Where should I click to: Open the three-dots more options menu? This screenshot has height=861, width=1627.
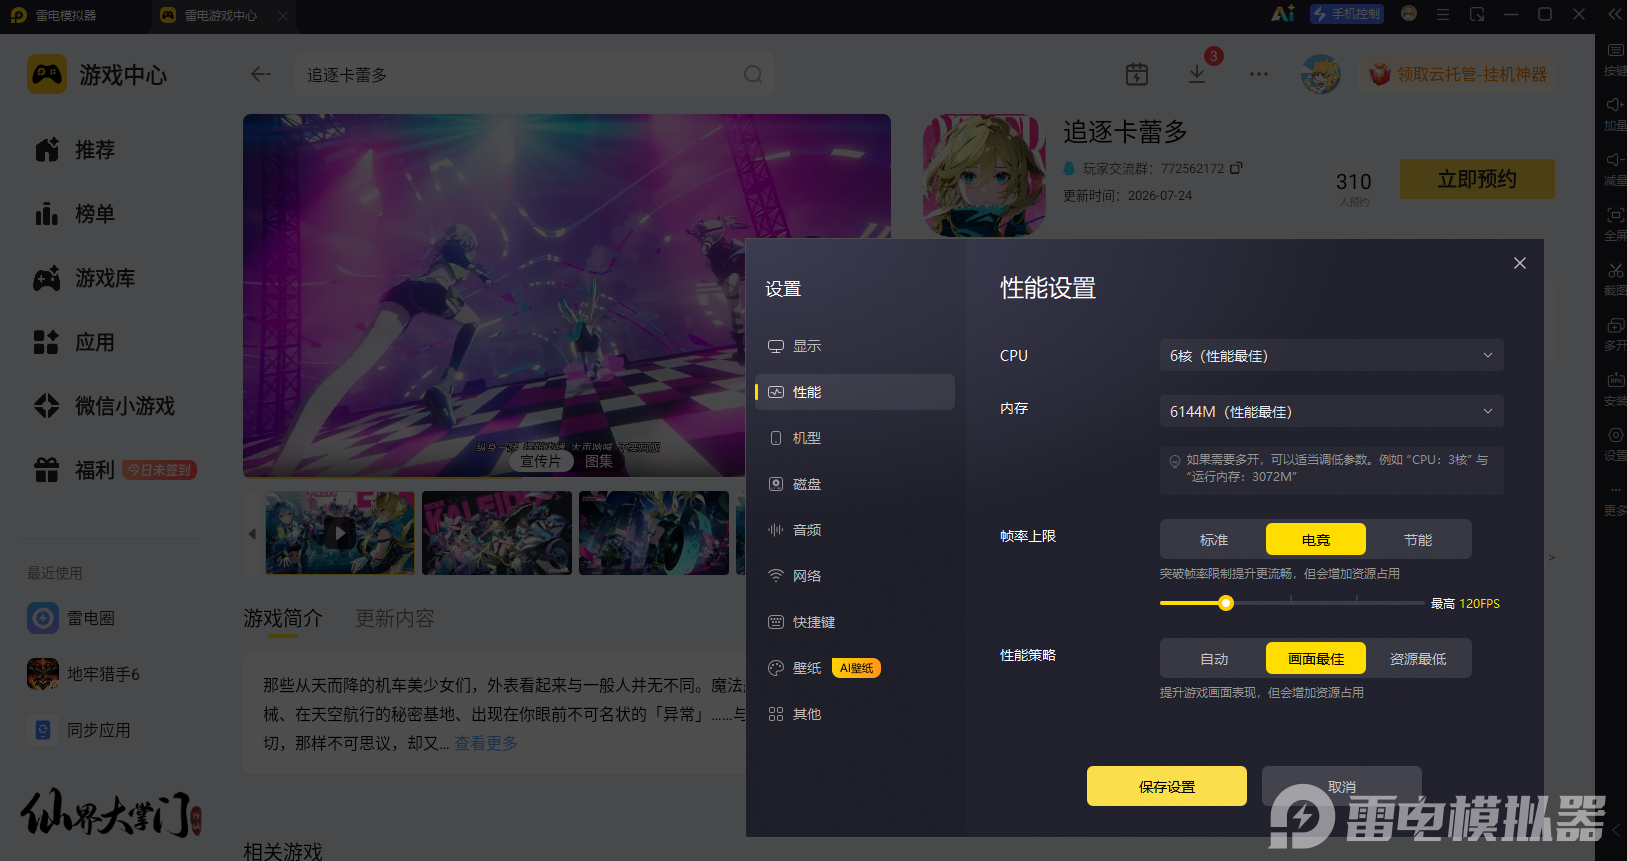pyautogui.click(x=1259, y=74)
